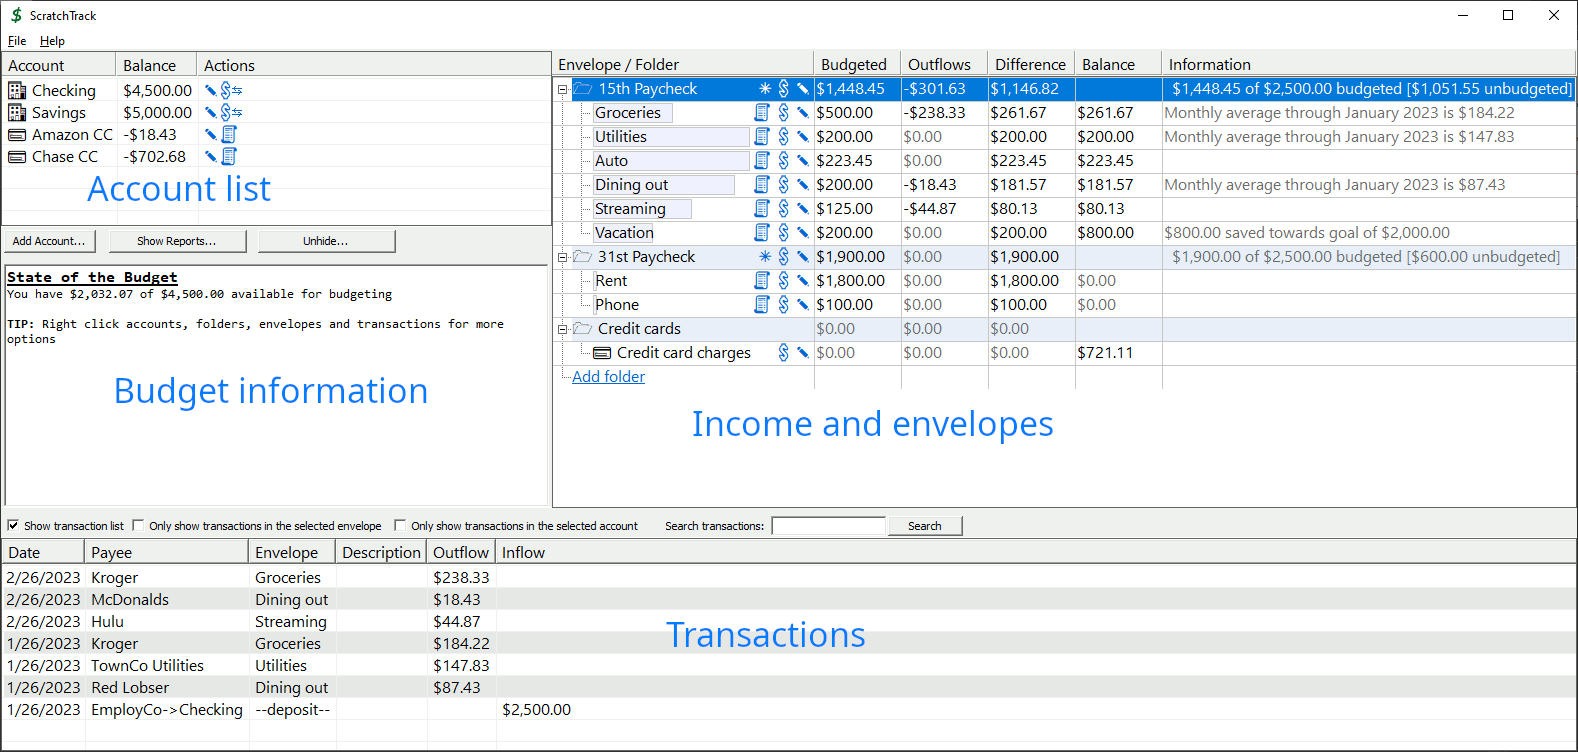Viewport: 1578px width, 752px height.
Task: Click the pencil icon for Utilities envelope
Action: click(x=802, y=137)
